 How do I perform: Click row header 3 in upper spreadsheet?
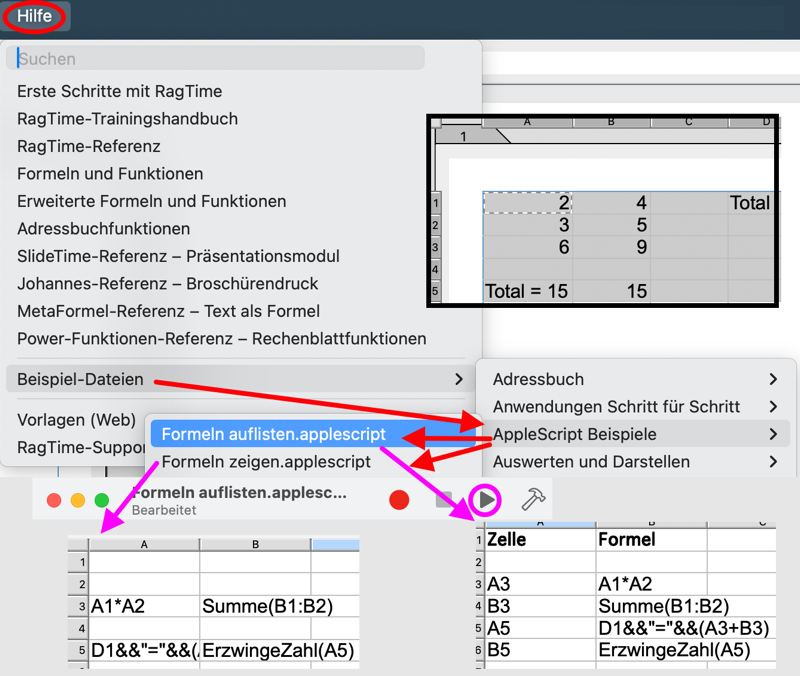click(x=435, y=247)
